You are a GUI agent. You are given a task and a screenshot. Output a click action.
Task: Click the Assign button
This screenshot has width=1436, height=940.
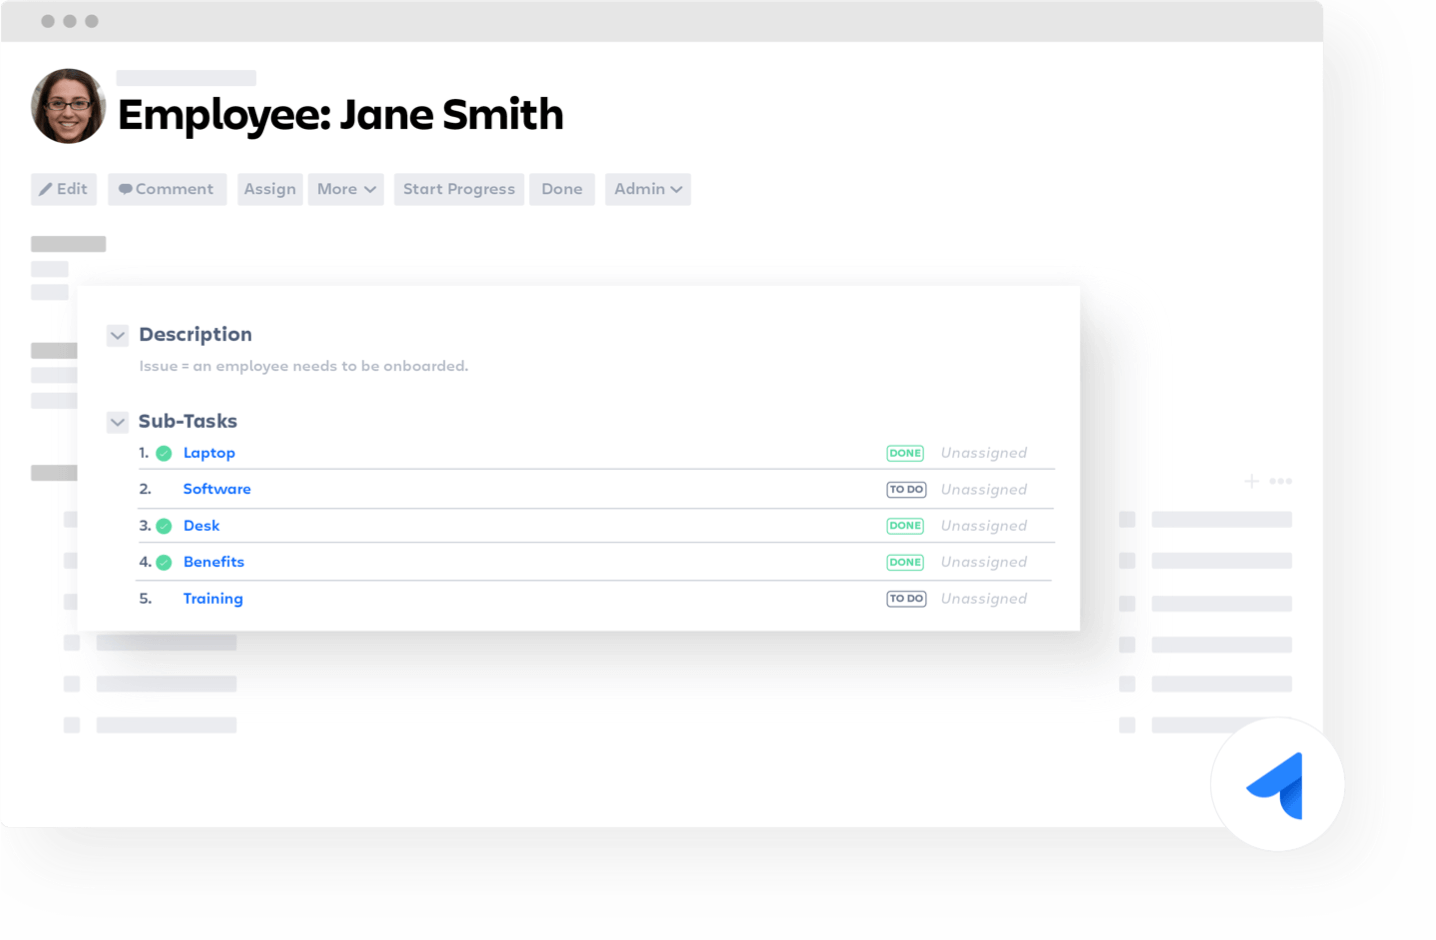click(269, 189)
